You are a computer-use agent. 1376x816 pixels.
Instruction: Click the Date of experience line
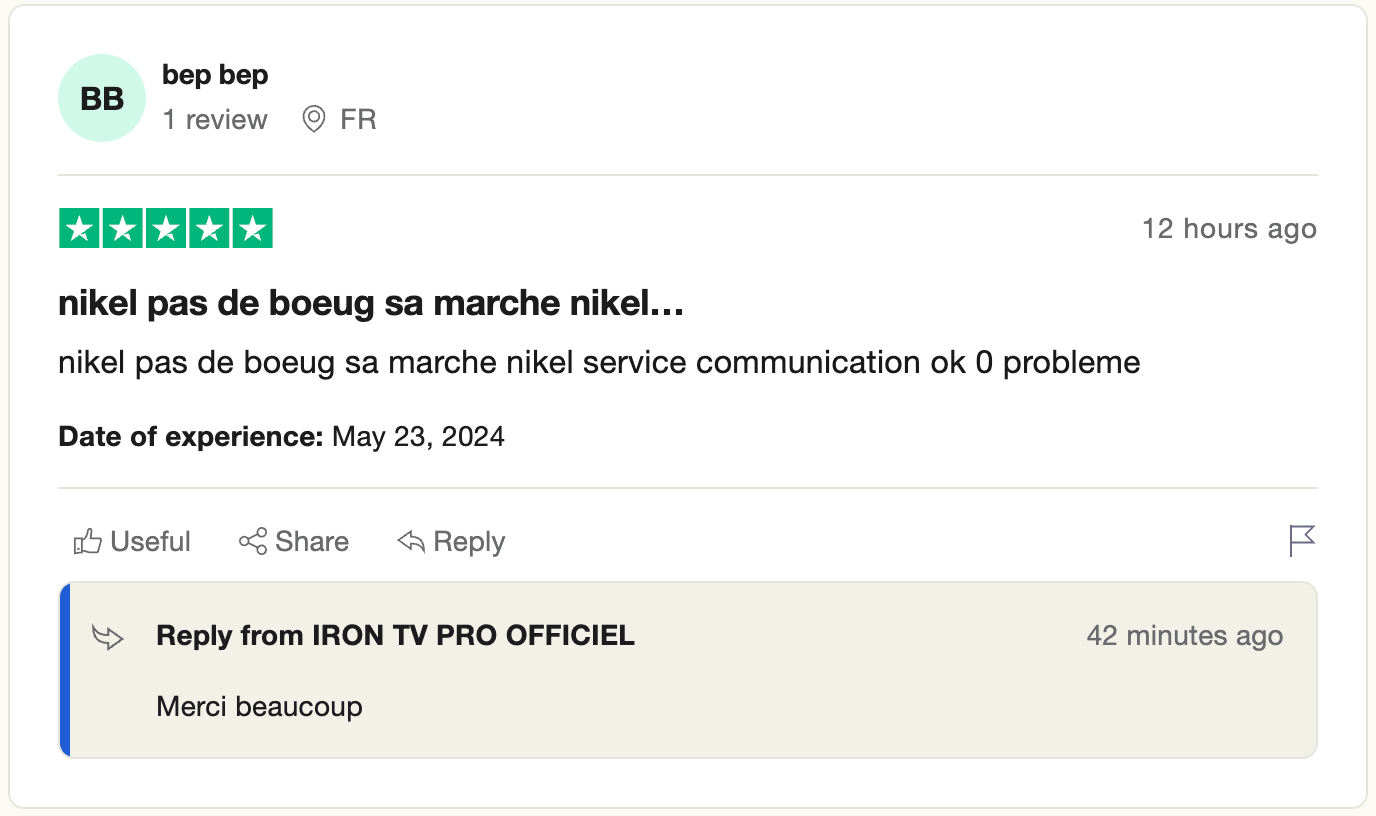click(281, 436)
